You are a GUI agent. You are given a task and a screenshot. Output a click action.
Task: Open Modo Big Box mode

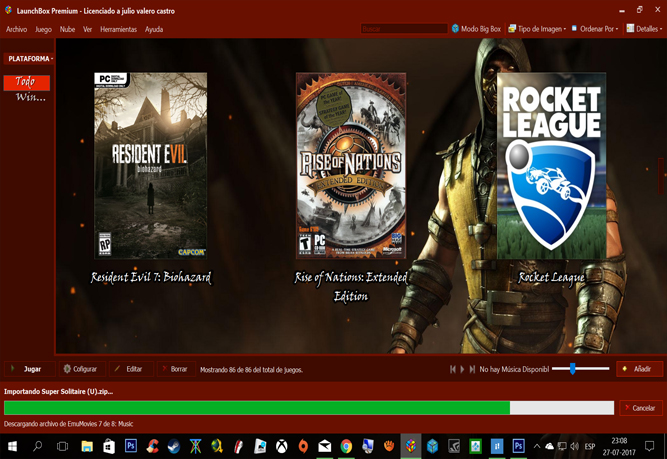point(476,29)
